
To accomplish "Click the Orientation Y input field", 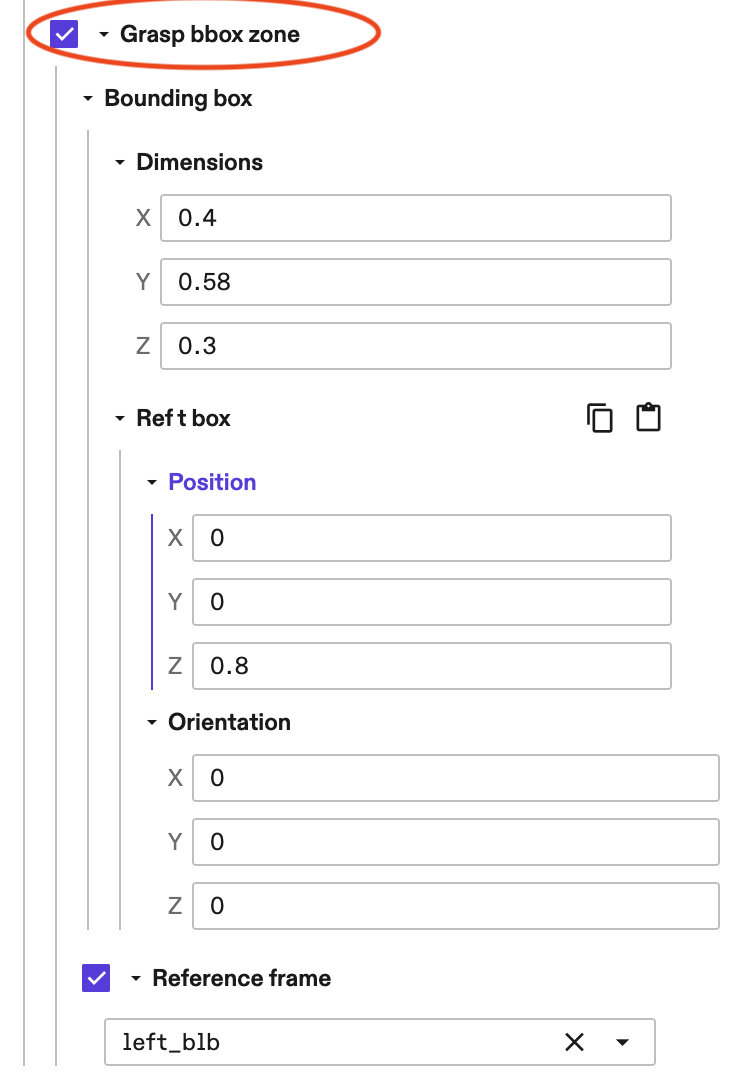I will point(455,842).
